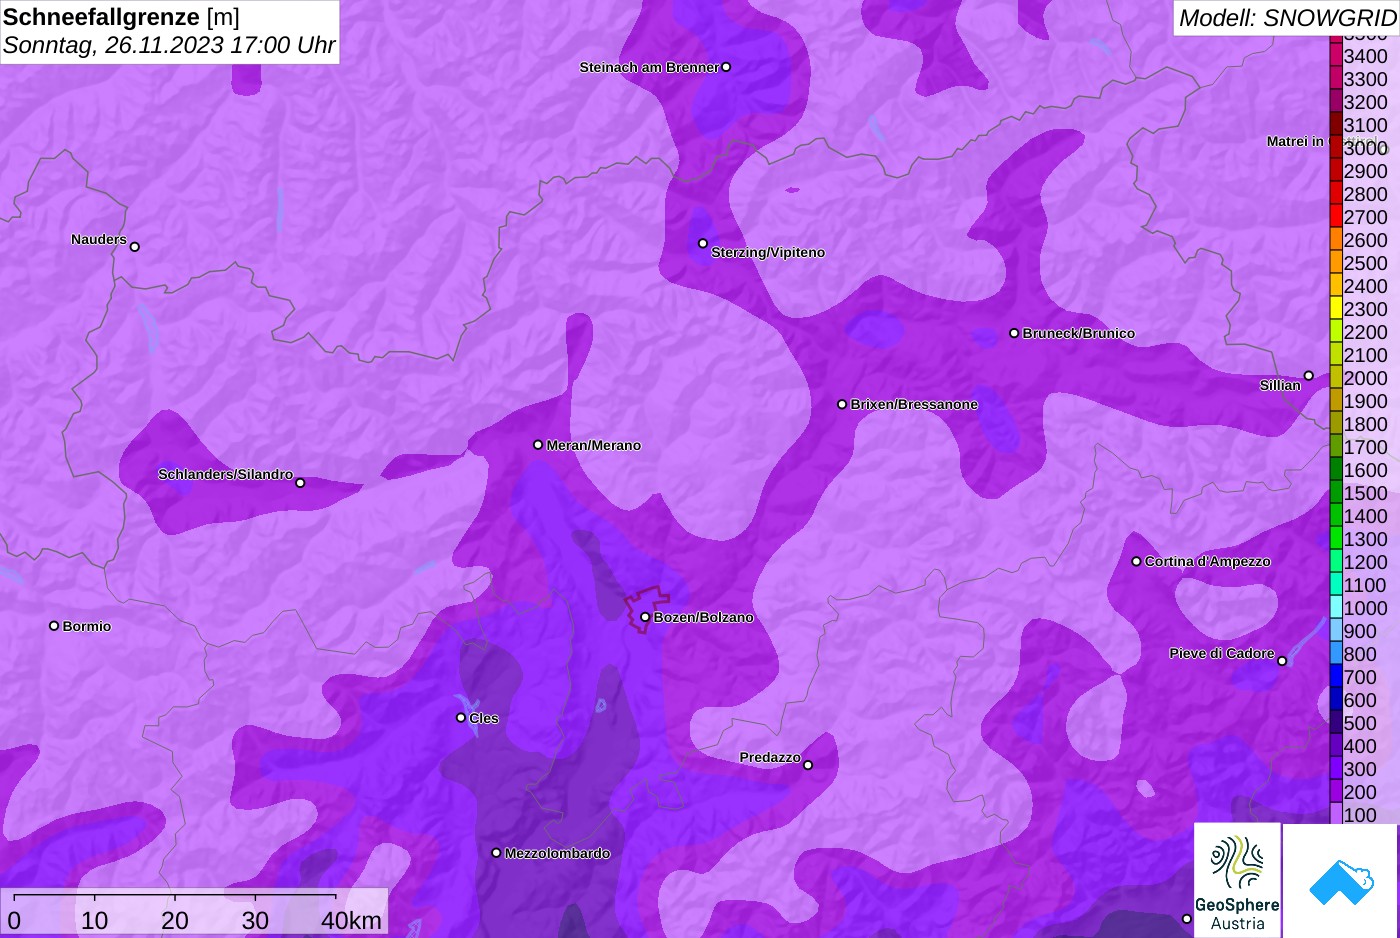The height and width of the screenshot is (938, 1400).
Task: Click the 3400 legend value
Action: [1366, 56]
